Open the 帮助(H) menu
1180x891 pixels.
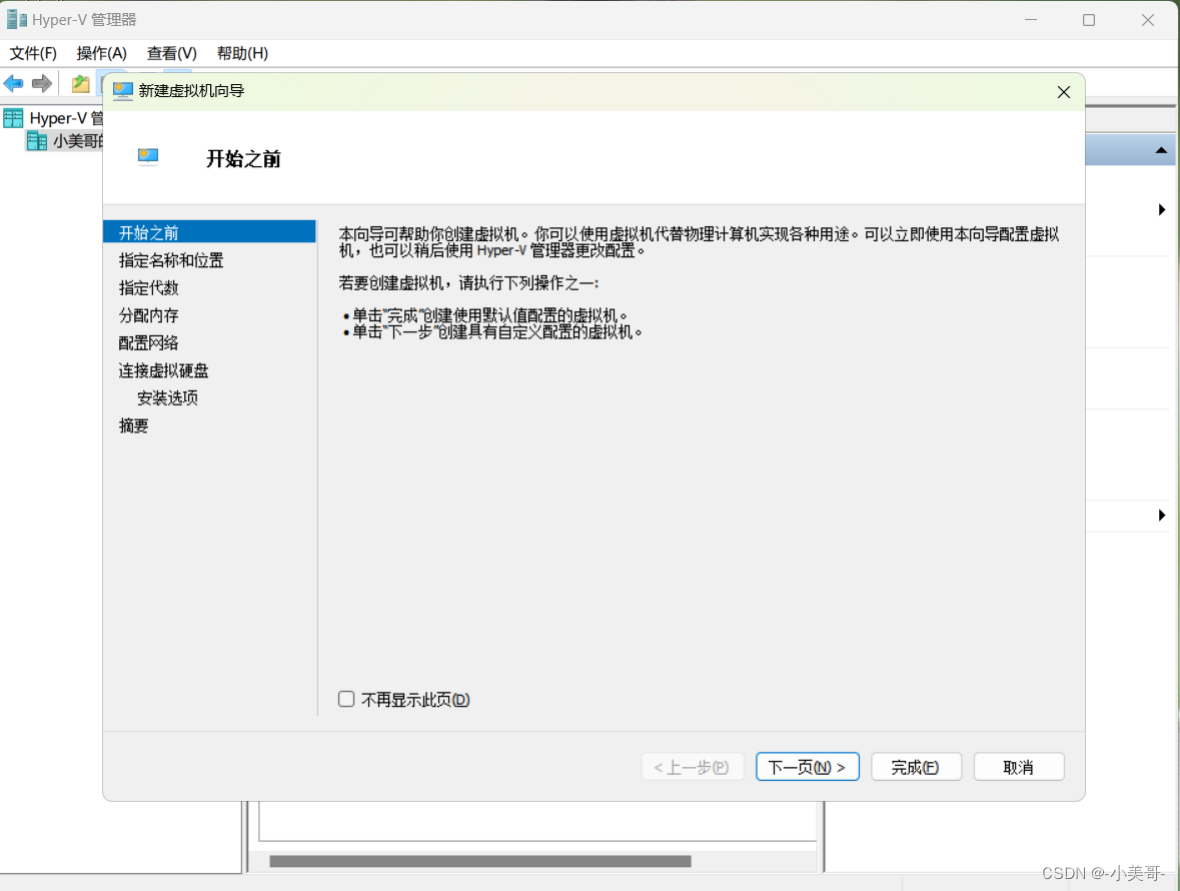[x=241, y=53]
